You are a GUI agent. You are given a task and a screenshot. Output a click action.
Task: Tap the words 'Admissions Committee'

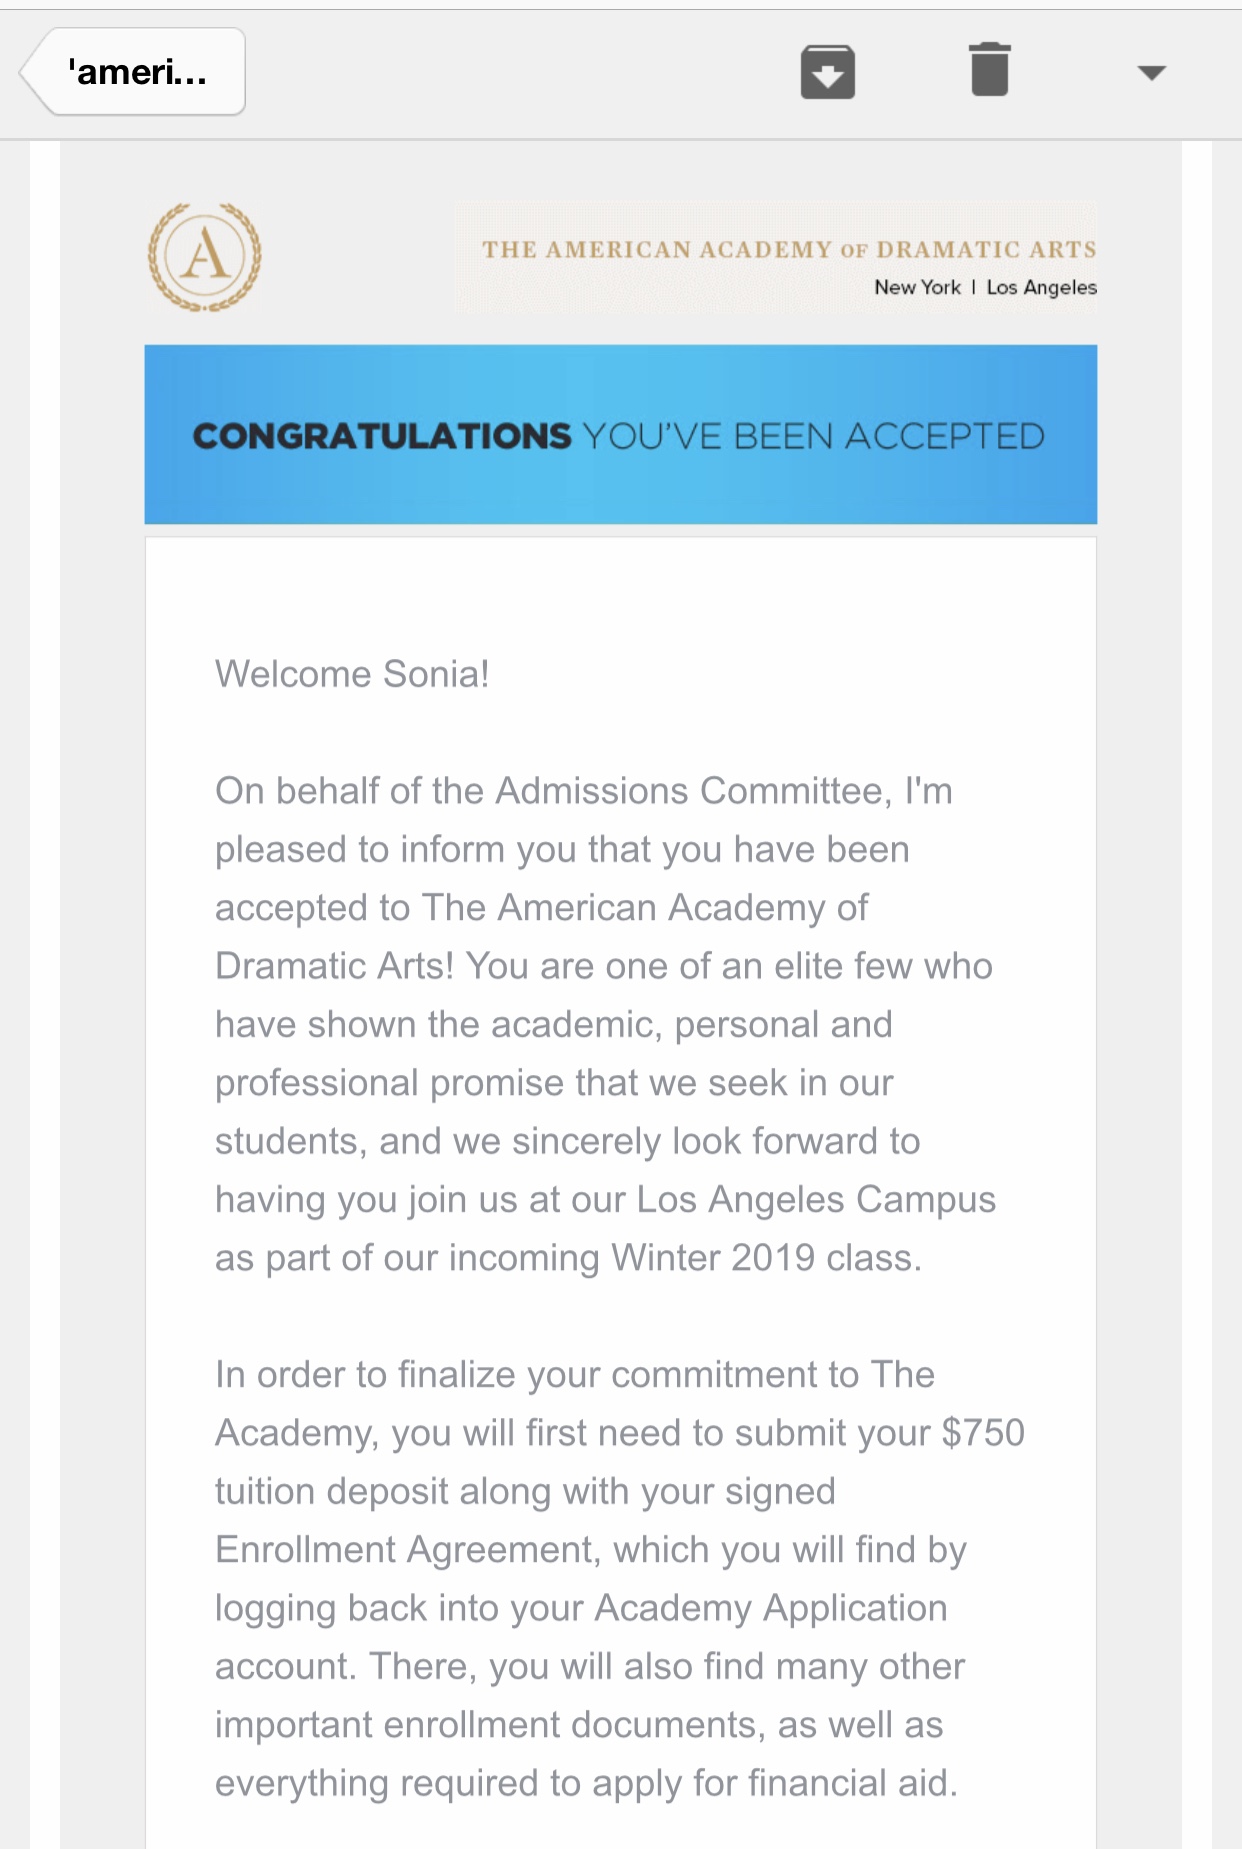coord(692,791)
